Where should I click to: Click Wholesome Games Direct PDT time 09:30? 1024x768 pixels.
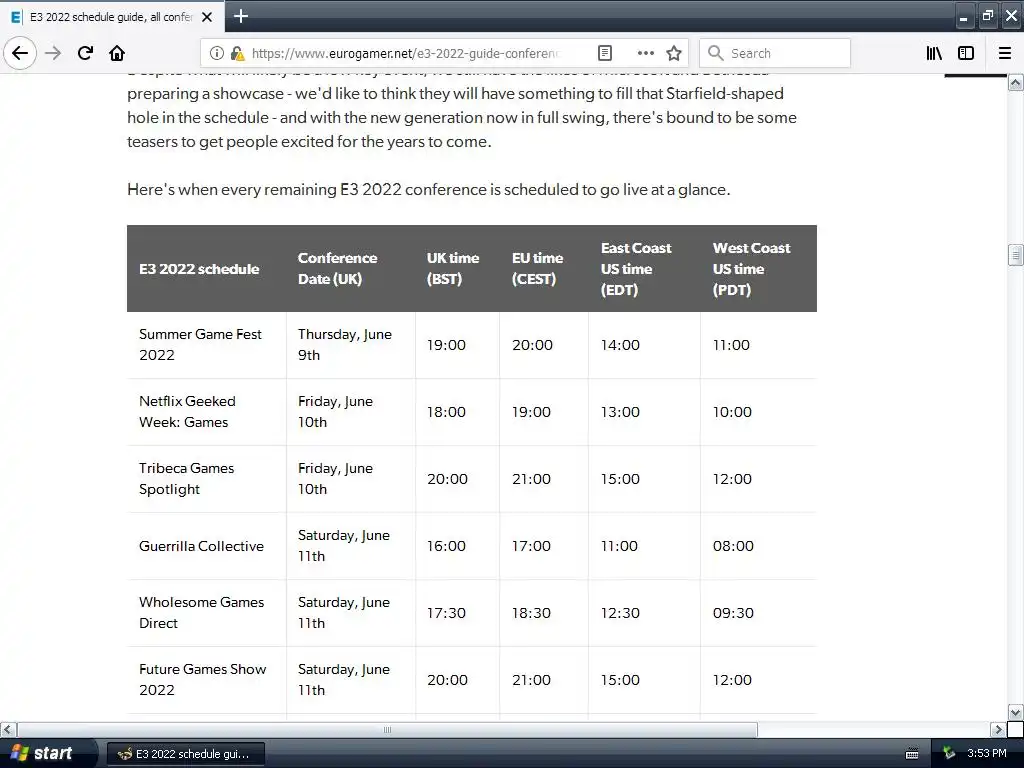click(x=733, y=613)
